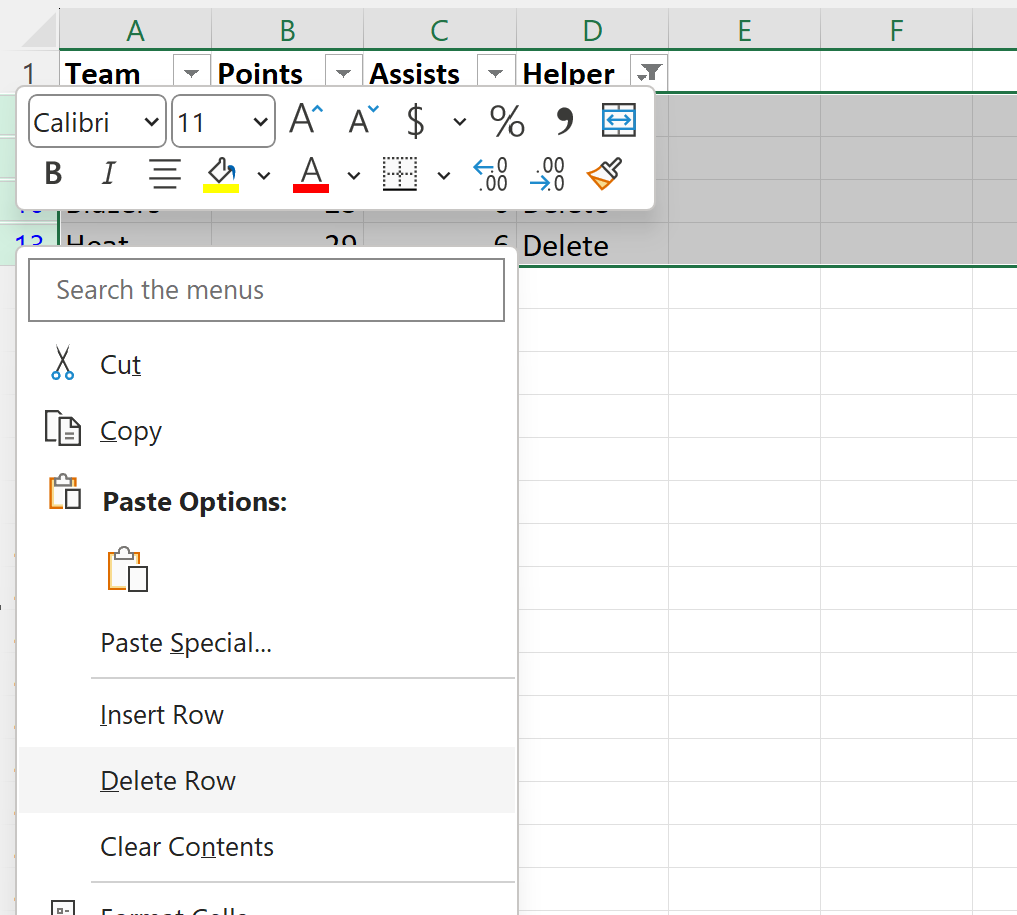Toggle Italic formatting
The height and width of the screenshot is (915, 1017).
(108, 172)
